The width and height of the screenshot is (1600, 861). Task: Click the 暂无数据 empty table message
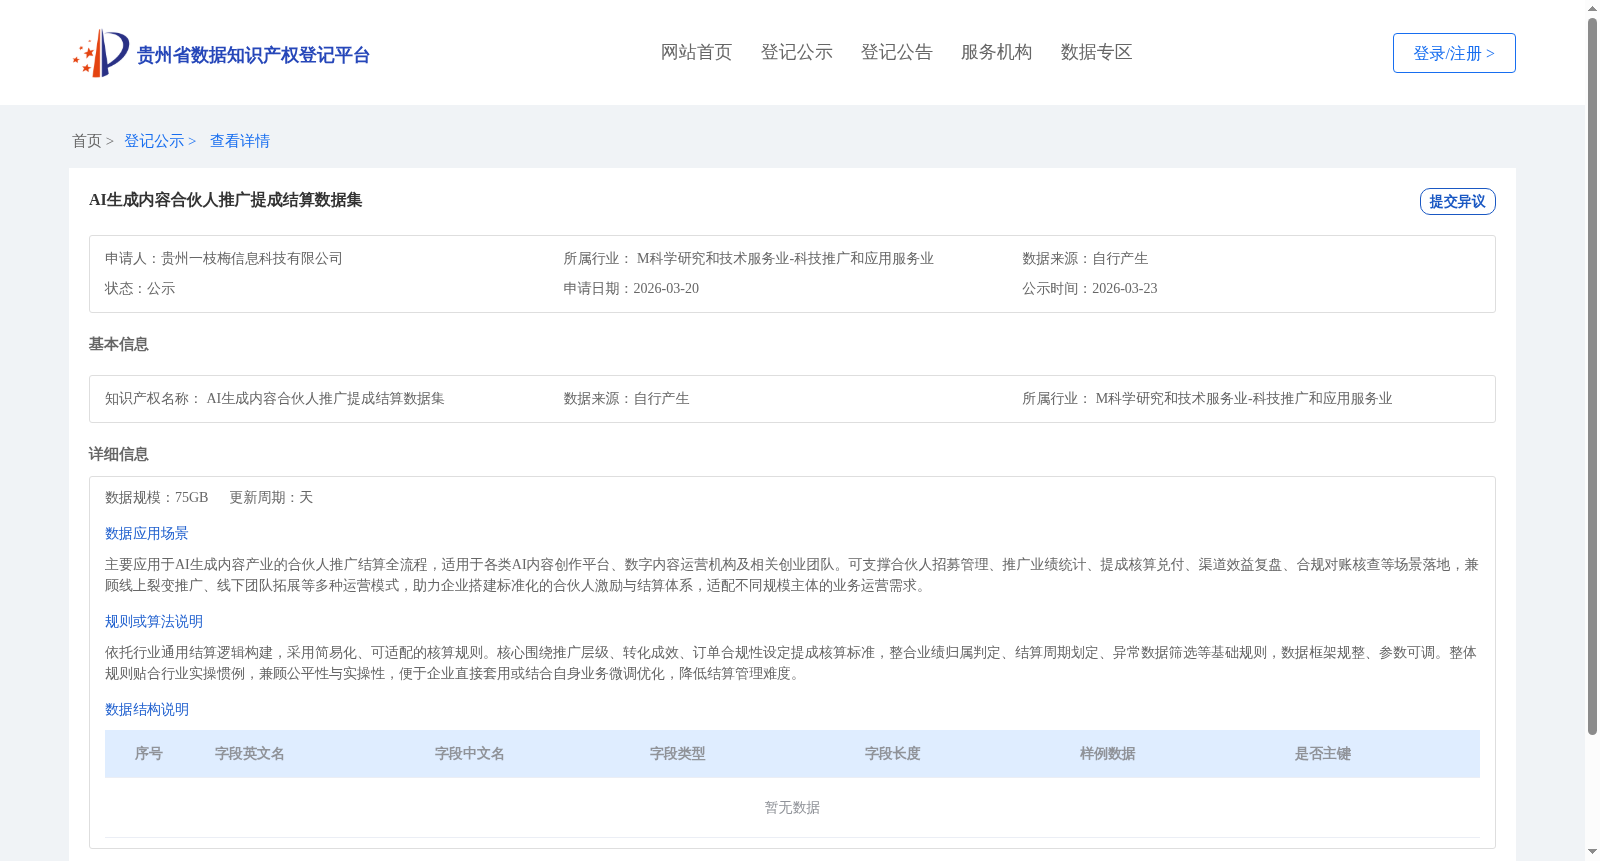coord(792,807)
